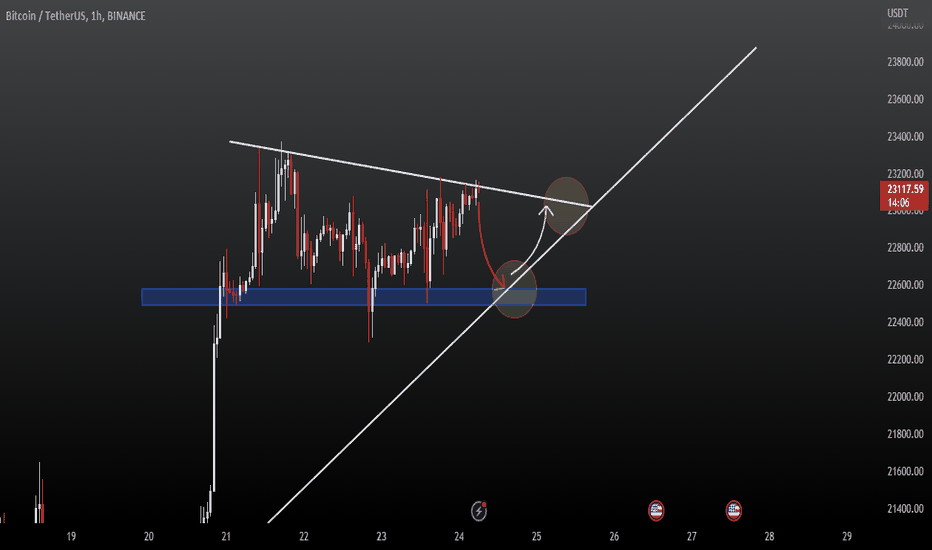The height and width of the screenshot is (550, 932).
Task: Click the date label 27 on time axis
Action: (692, 536)
